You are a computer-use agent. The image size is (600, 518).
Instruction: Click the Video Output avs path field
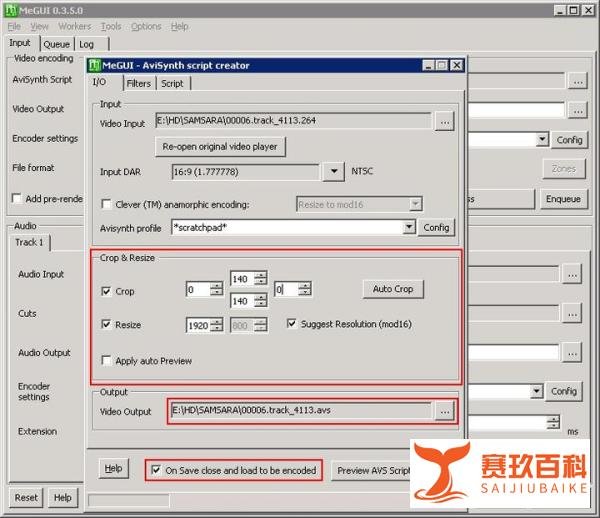(301, 410)
